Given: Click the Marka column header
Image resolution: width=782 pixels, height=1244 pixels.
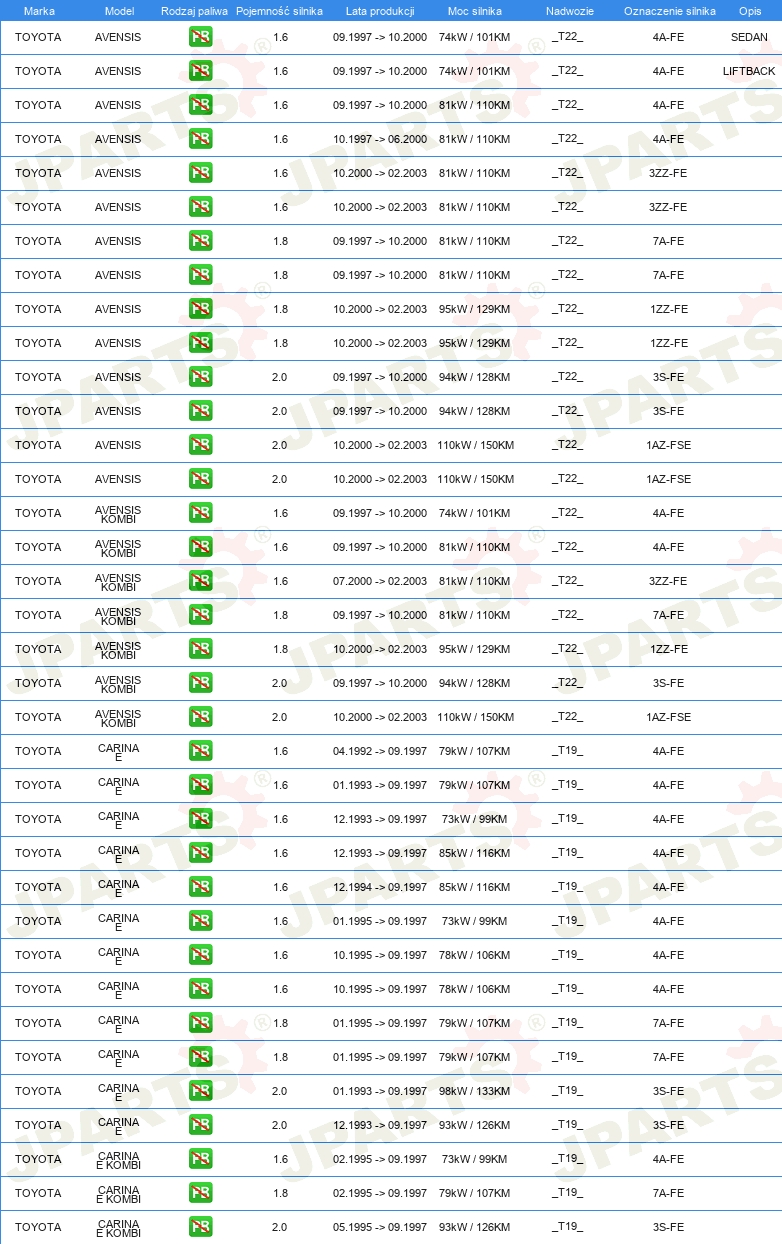Looking at the screenshot, I should click(x=39, y=11).
